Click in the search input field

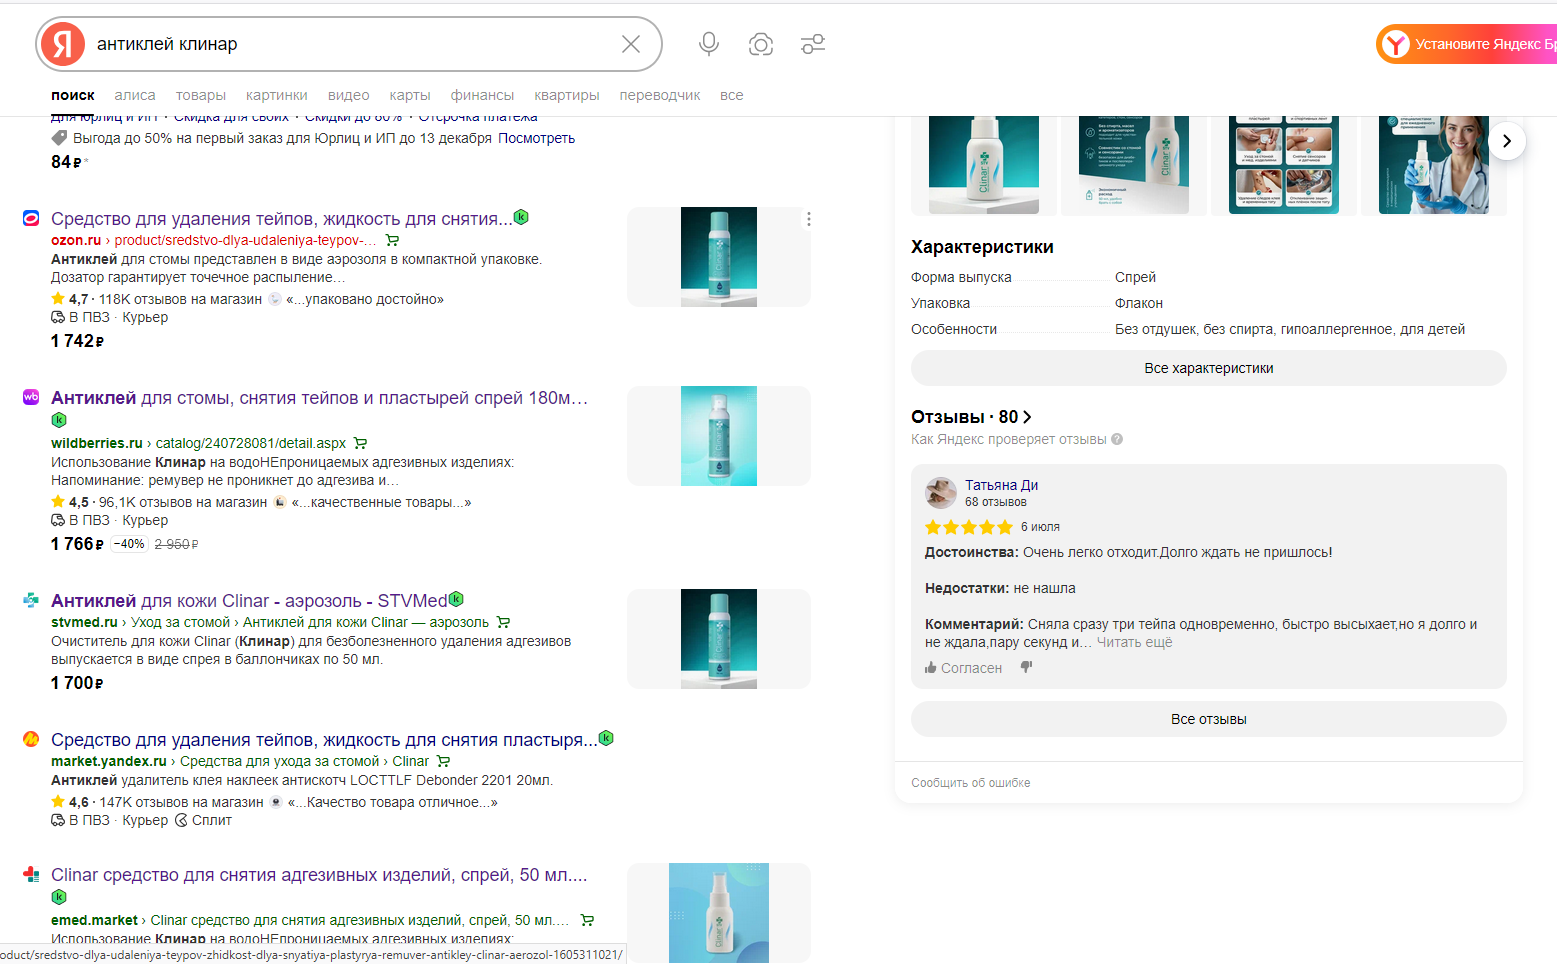pyautogui.click(x=350, y=44)
